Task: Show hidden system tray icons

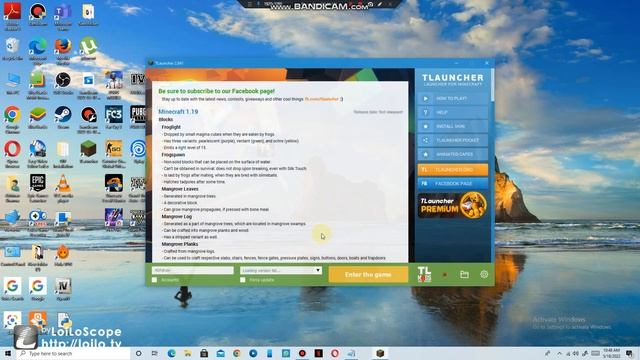Action: pos(559,353)
